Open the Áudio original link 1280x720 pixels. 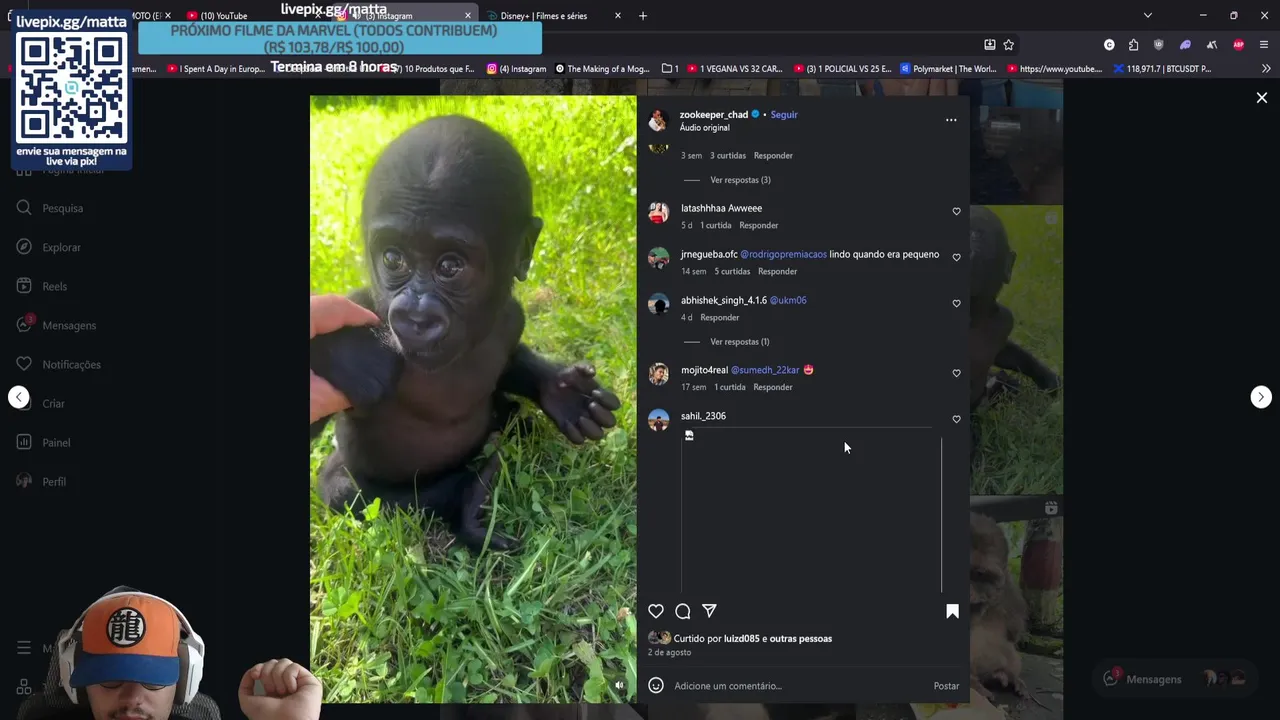point(705,128)
